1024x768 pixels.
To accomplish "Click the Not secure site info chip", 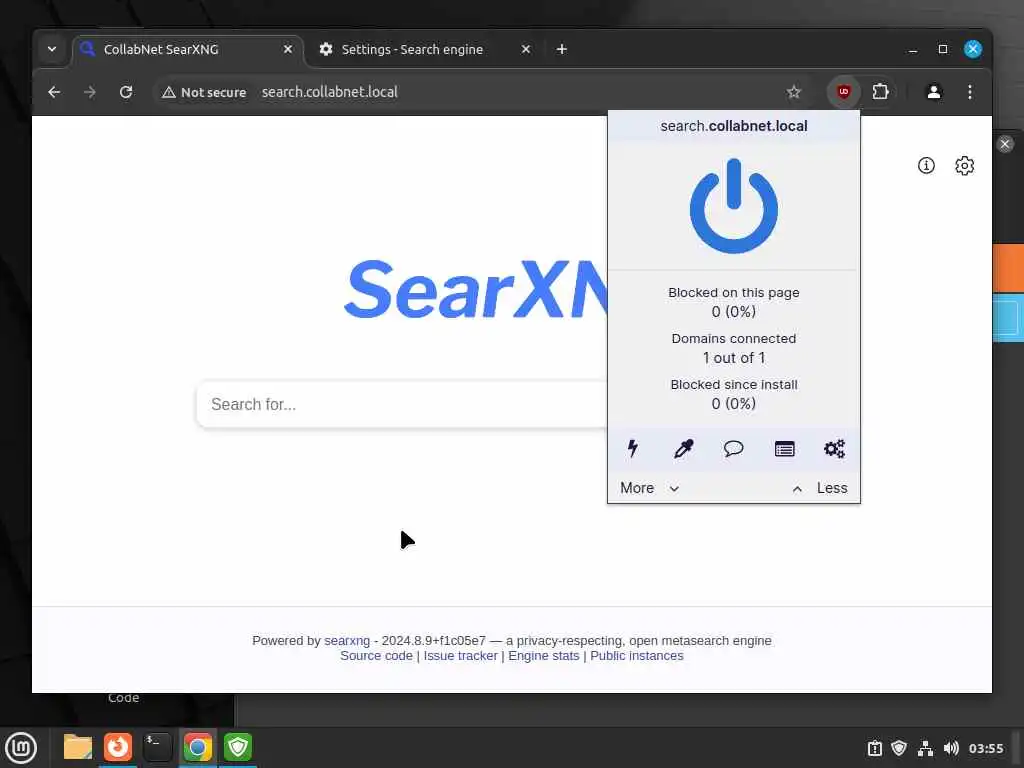I will [x=204, y=92].
